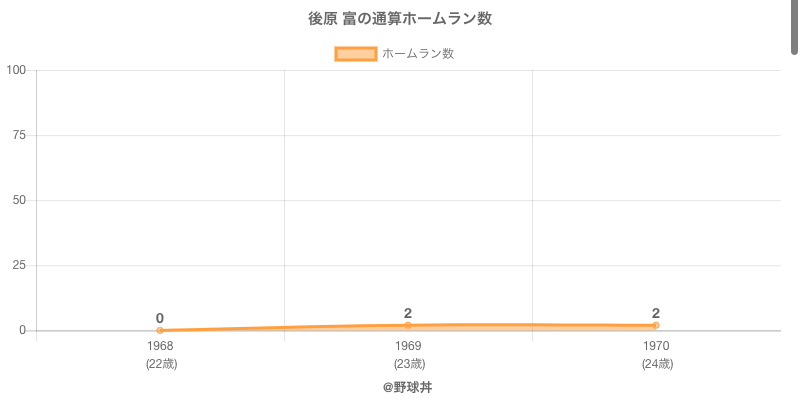Screen dimensions: 800x400
Task: Click the 1970 x-axis year label
Action: (x=656, y=346)
